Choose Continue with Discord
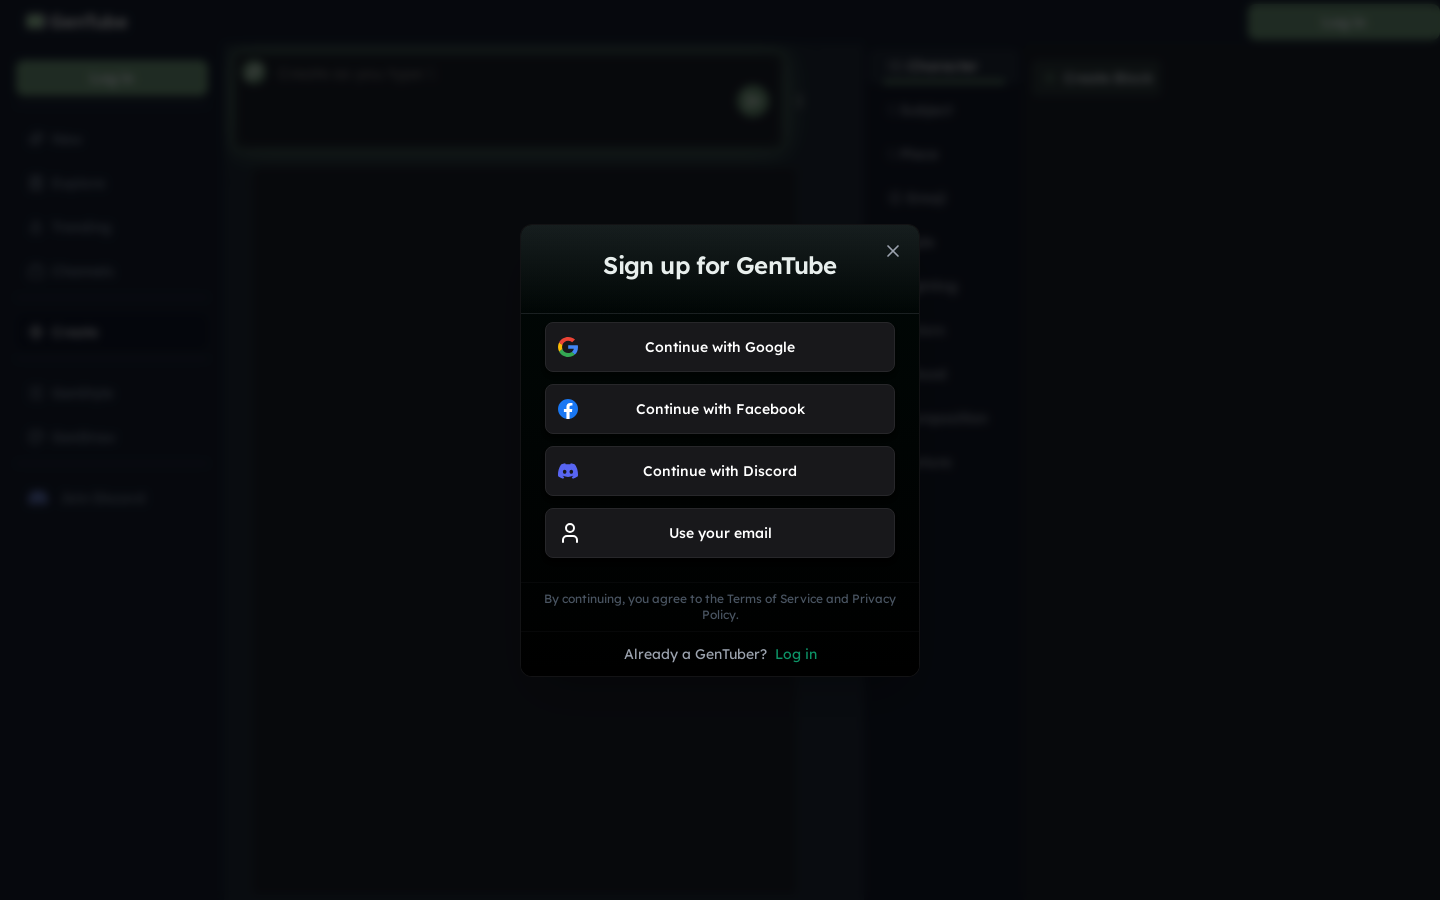The image size is (1440, 900). [720, 471]
